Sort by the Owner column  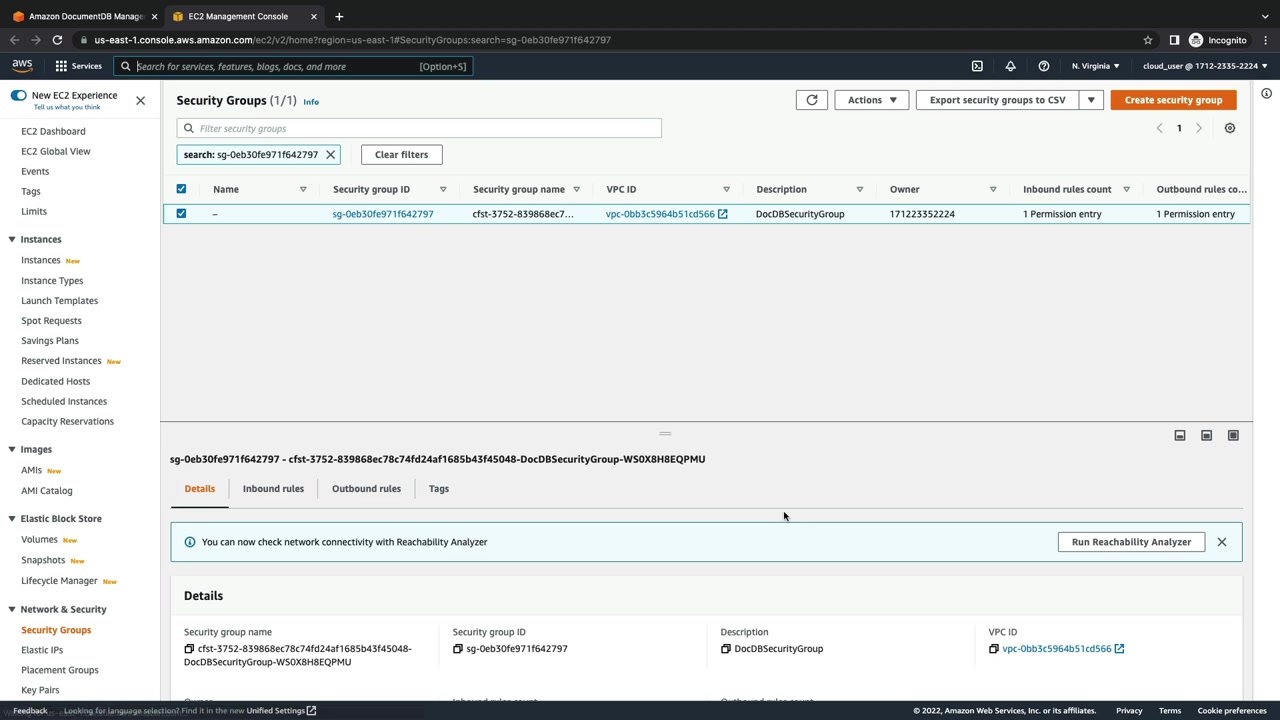click(x=993, y=189)
